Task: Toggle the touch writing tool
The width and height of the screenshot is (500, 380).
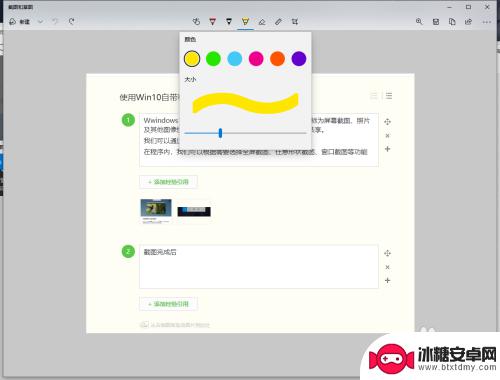Action: pyautogui.click(x=196, y=22)
